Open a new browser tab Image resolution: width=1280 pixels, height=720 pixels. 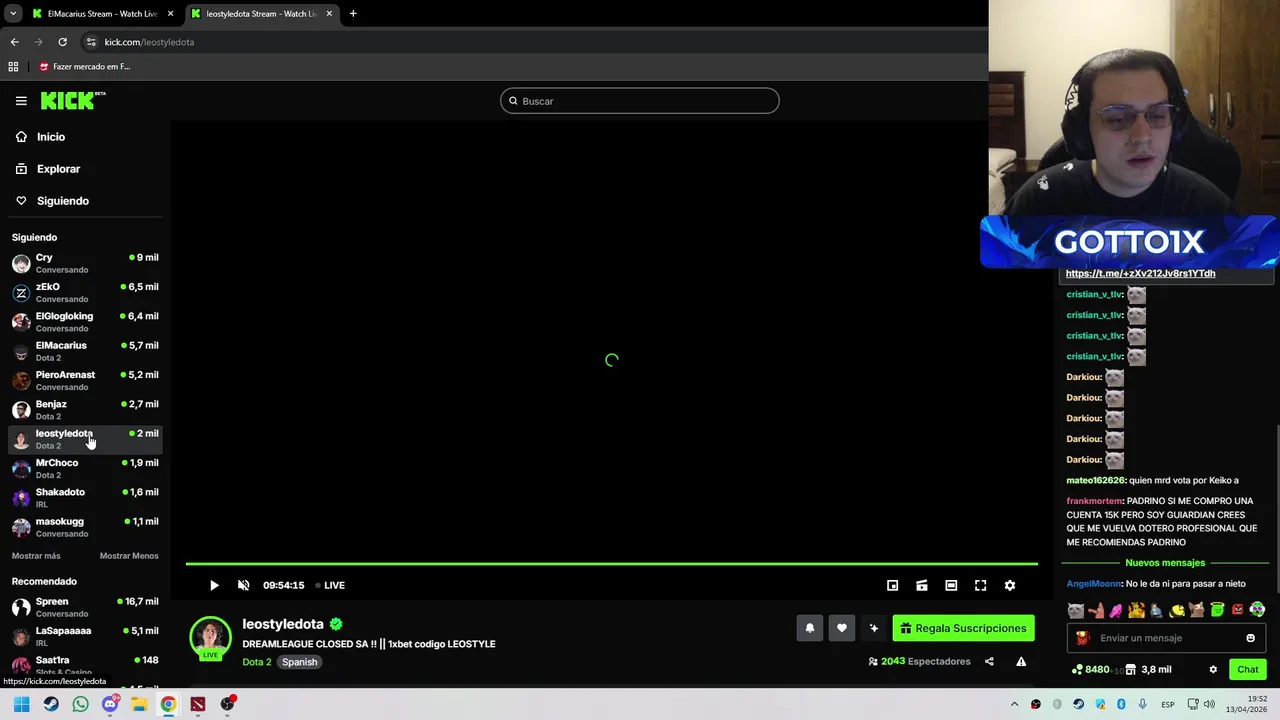coord(353,14)
